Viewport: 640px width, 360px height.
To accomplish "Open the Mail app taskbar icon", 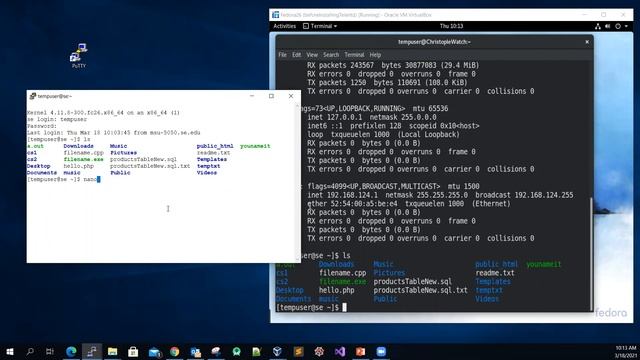I will pyautogui.click(x=154, y=351).
